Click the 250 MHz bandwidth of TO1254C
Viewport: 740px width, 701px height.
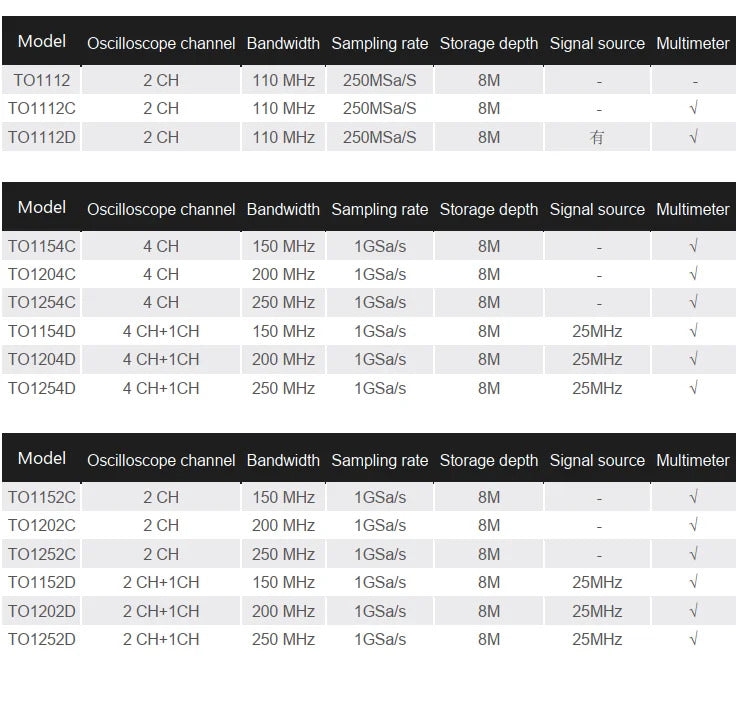pyautogui.click(x=283, y=302)
